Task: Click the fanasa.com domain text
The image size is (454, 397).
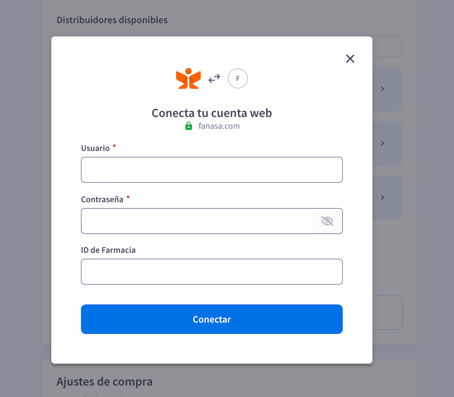Action: (219, 126)
